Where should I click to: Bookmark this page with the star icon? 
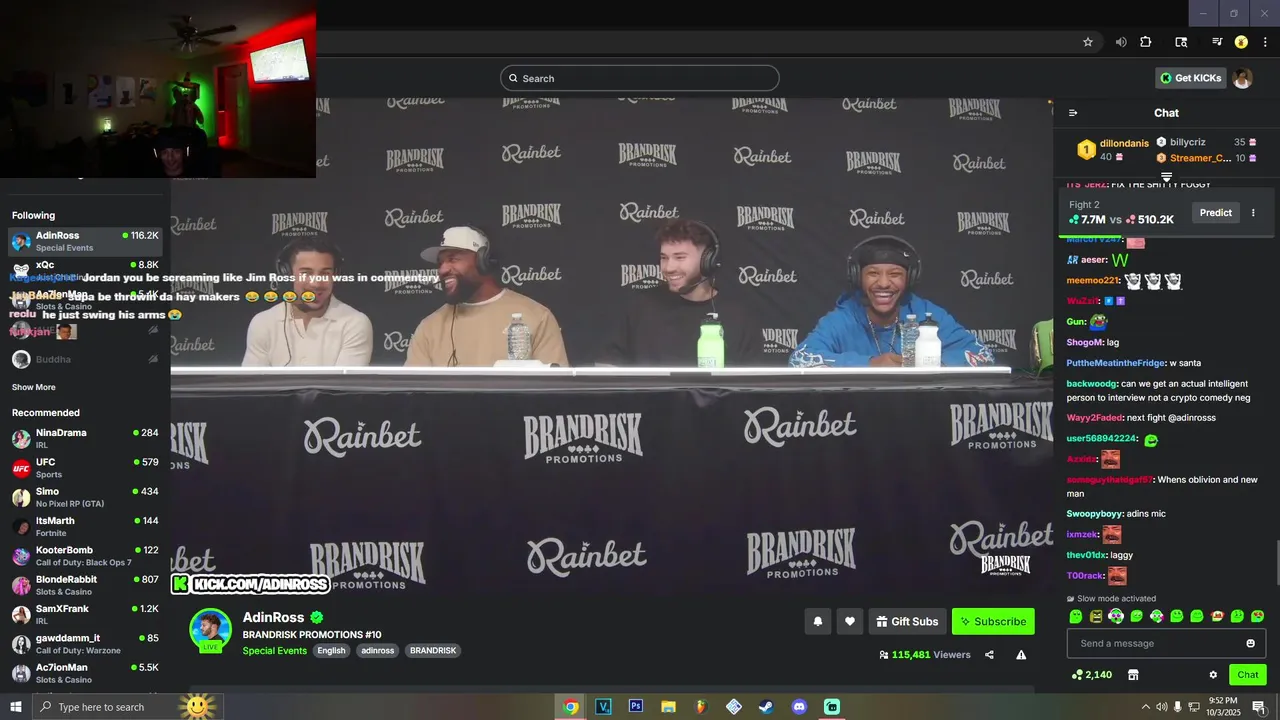[1088, 42]
